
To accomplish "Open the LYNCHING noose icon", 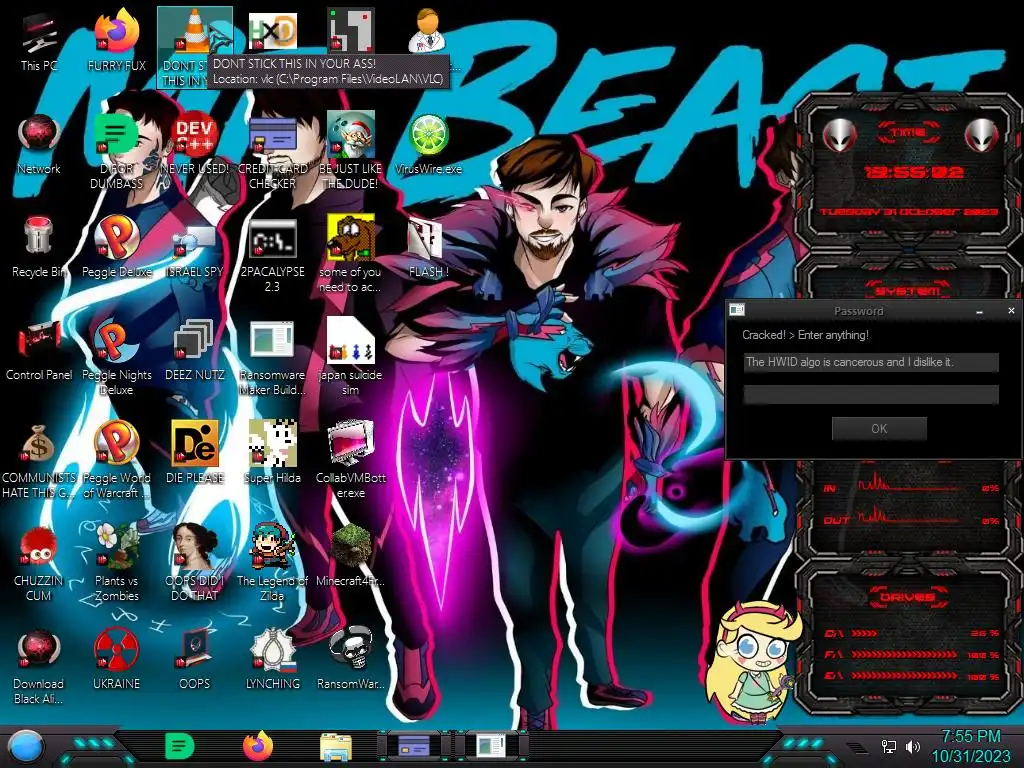I will [x=272, y=660].
